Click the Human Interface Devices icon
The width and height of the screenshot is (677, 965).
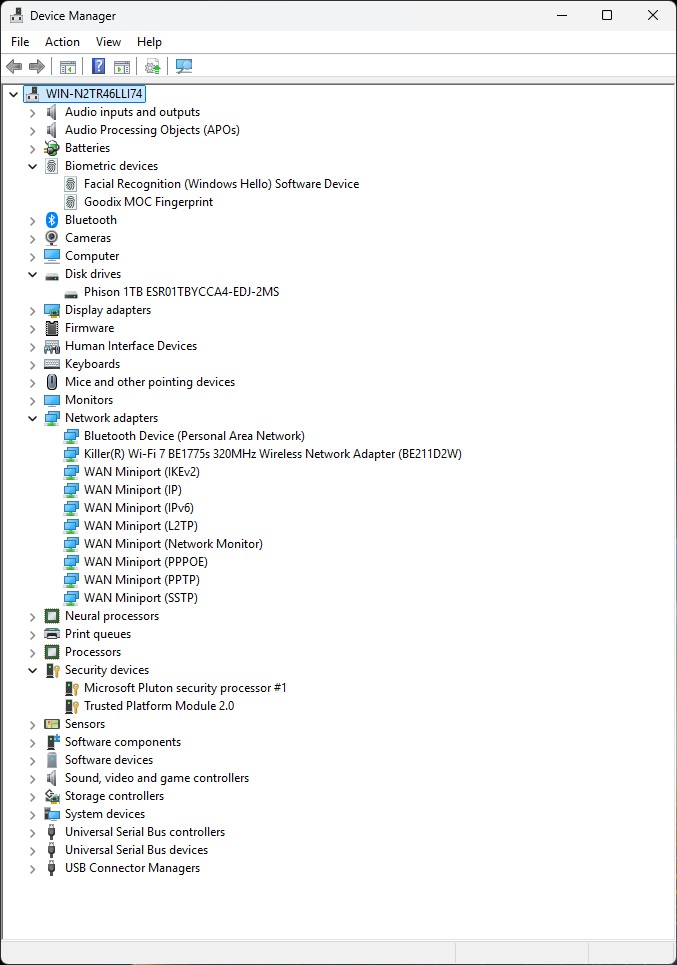(x=52, y=346)
